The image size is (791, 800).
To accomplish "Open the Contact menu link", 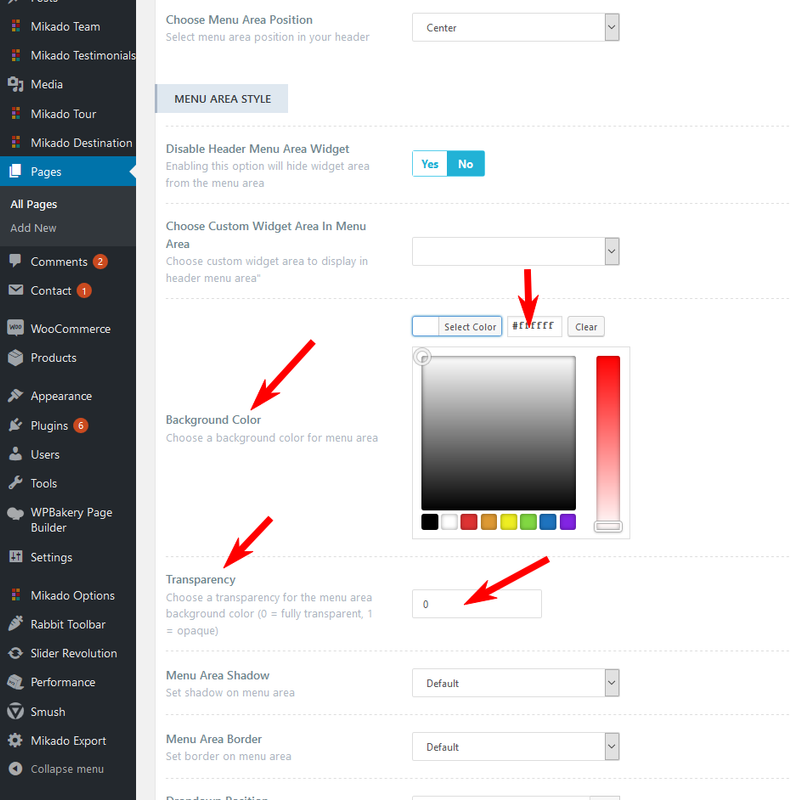I will pyautogui.click(x=51, y=291).
